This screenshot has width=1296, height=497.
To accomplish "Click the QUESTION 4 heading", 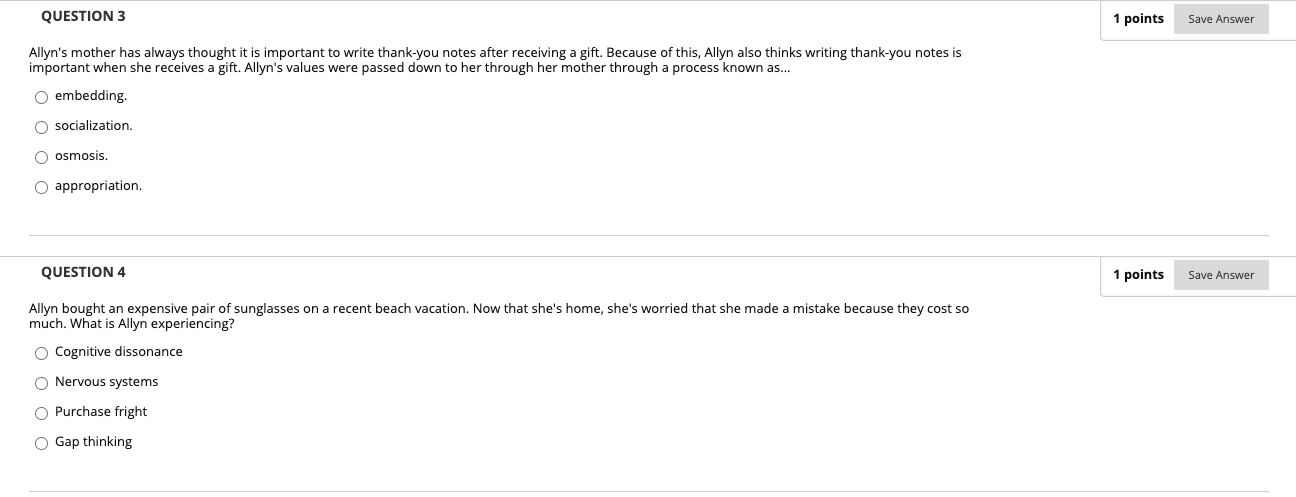I will coord(83,272).
